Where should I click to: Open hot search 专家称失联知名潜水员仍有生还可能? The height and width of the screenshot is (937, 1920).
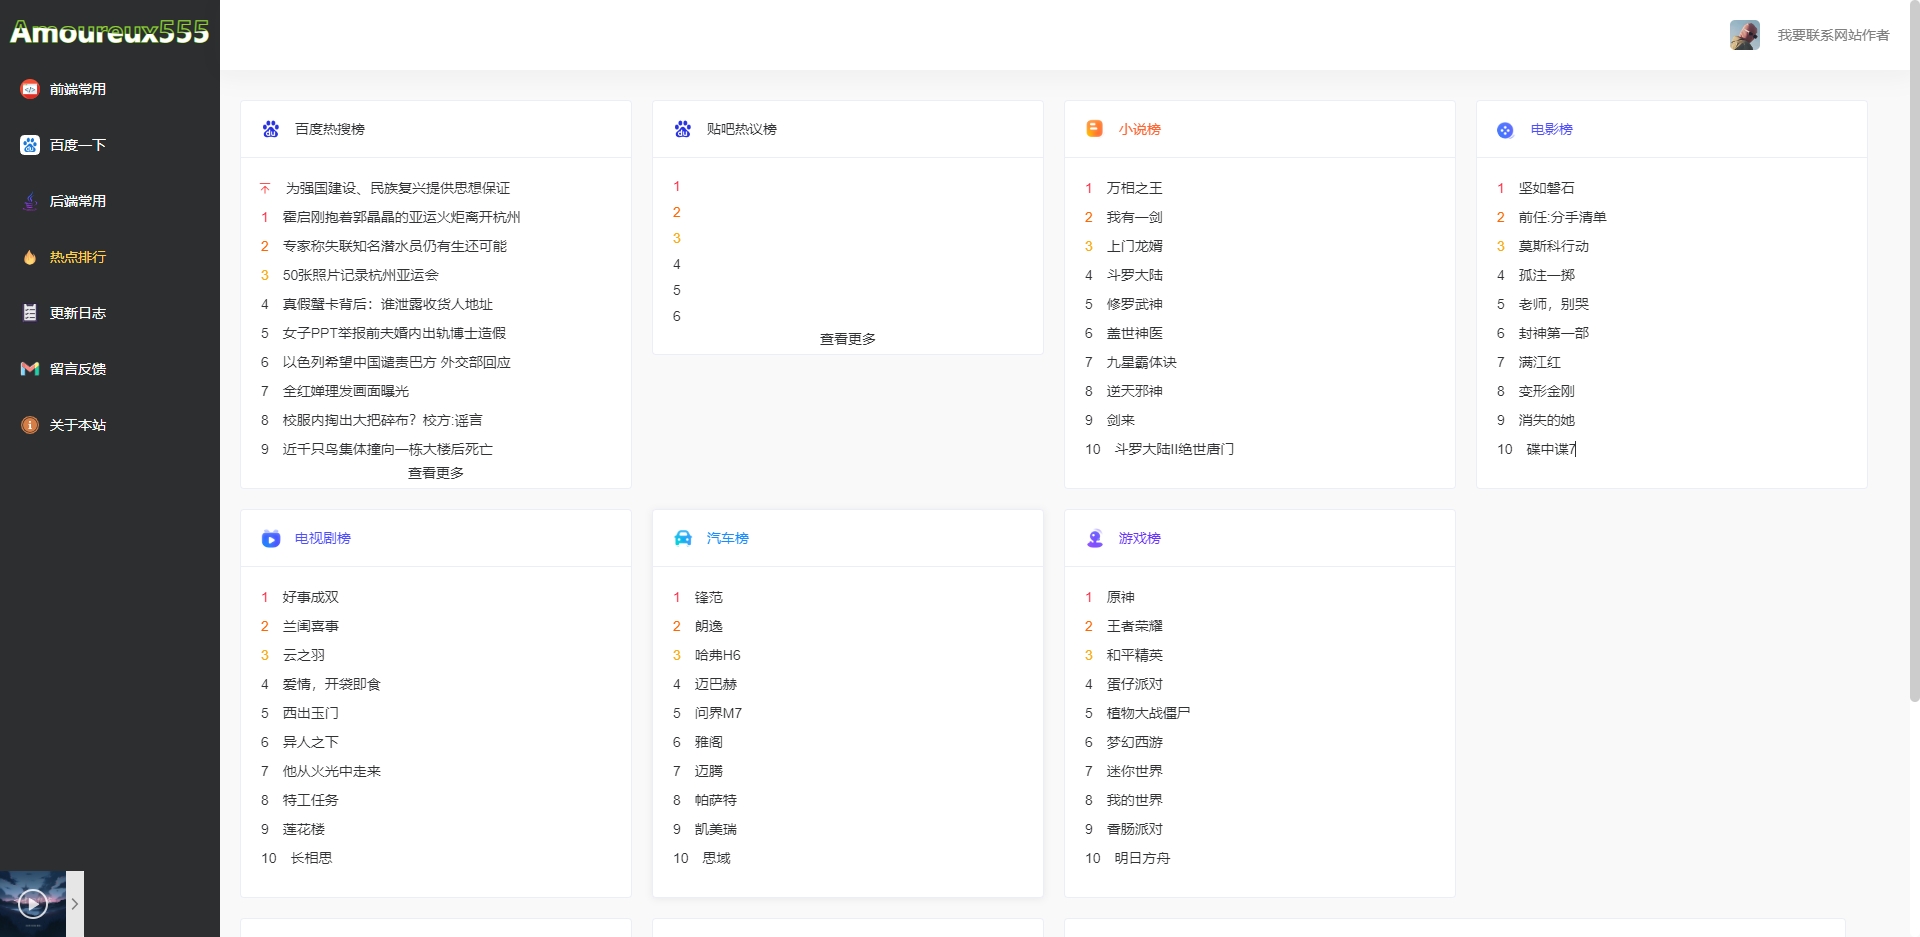tap(395, 246)
